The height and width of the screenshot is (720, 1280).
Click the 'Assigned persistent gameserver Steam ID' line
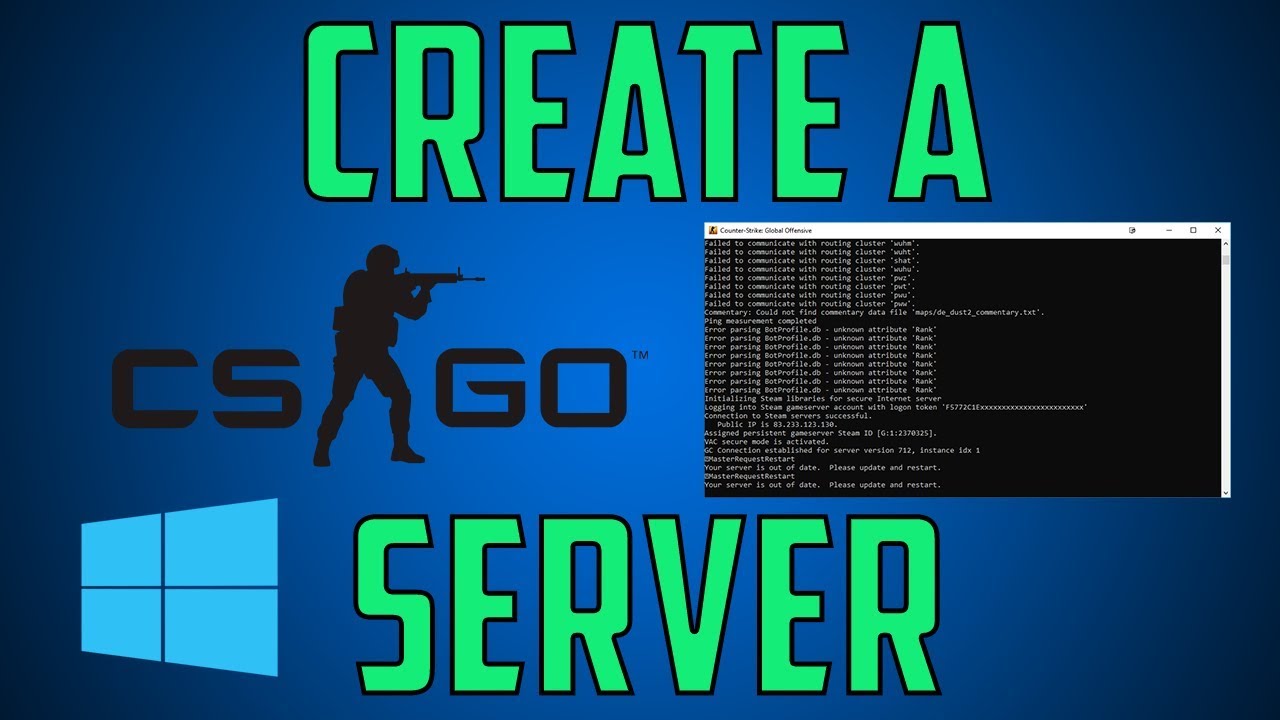821,433
